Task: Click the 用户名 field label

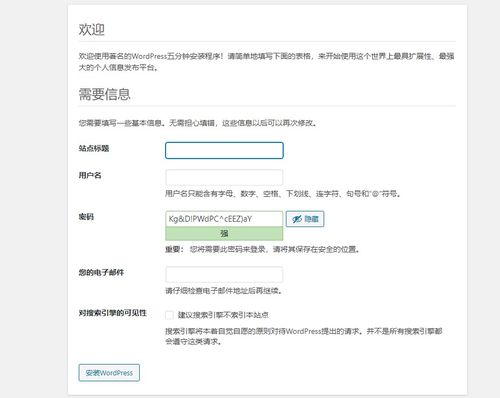Action: 90,175
